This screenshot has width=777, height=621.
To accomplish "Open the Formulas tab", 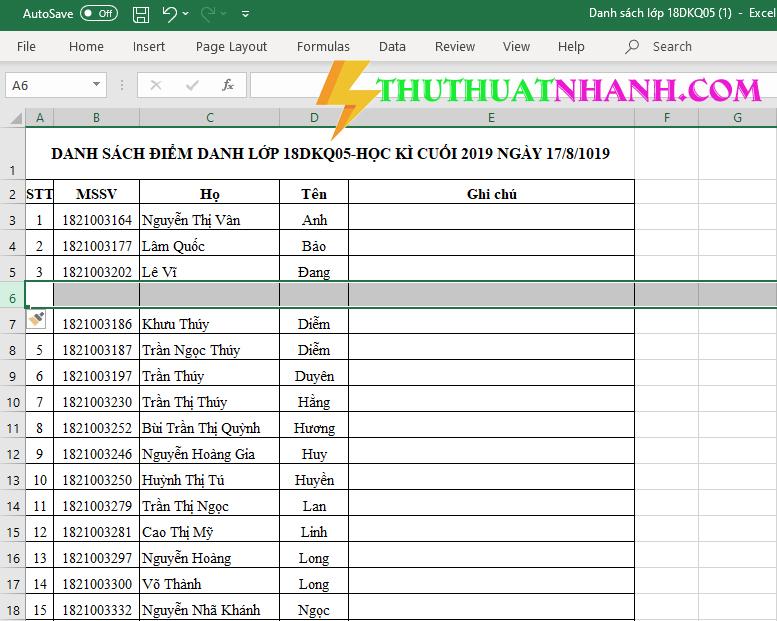I will coord(323,47).
